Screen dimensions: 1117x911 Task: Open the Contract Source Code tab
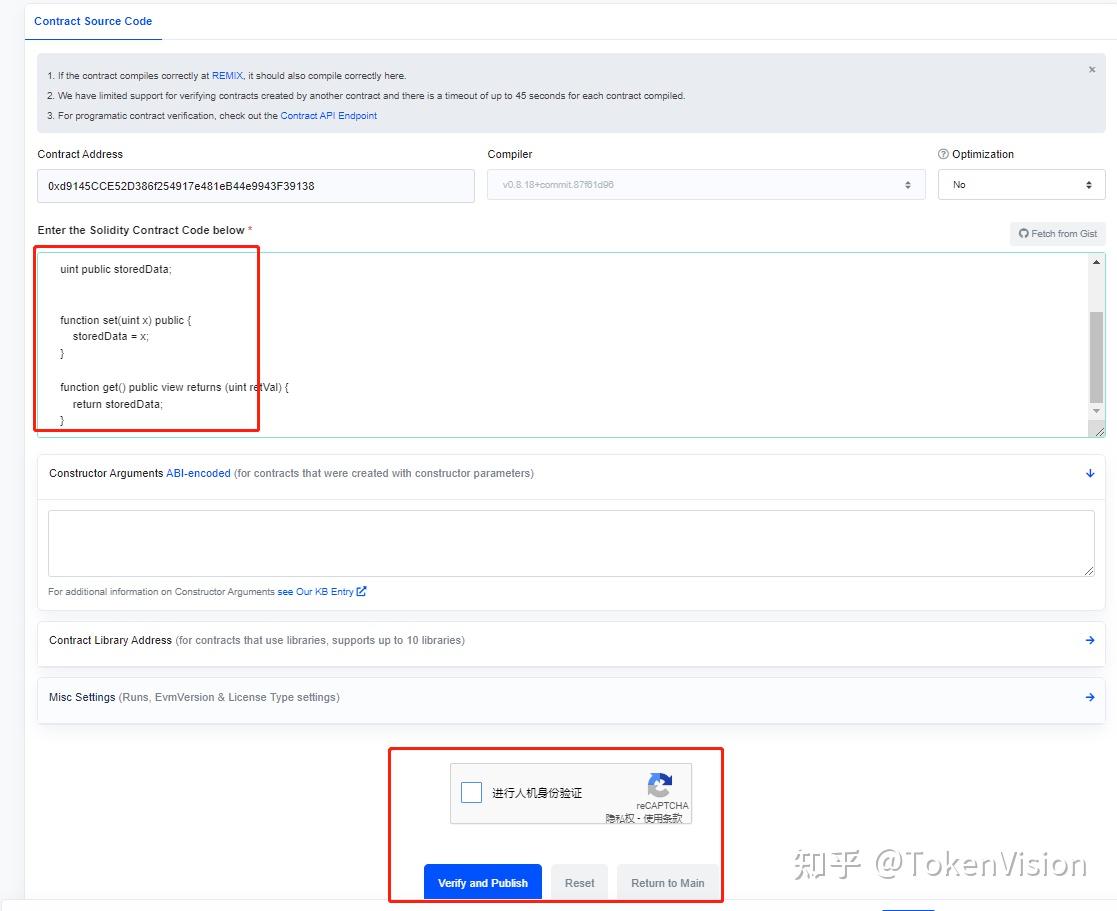[x=93, y=21]
